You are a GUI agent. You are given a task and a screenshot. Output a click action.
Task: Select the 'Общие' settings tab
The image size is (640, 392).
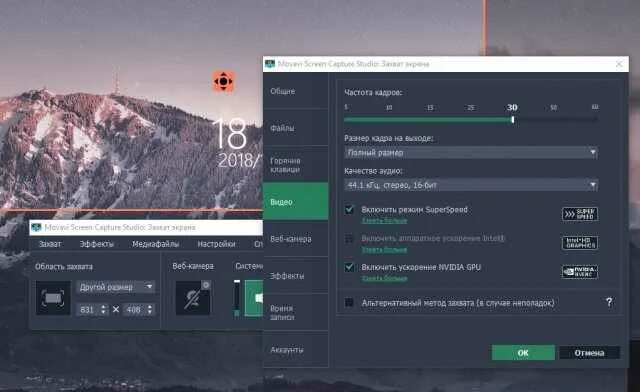[x=296, y=91]
